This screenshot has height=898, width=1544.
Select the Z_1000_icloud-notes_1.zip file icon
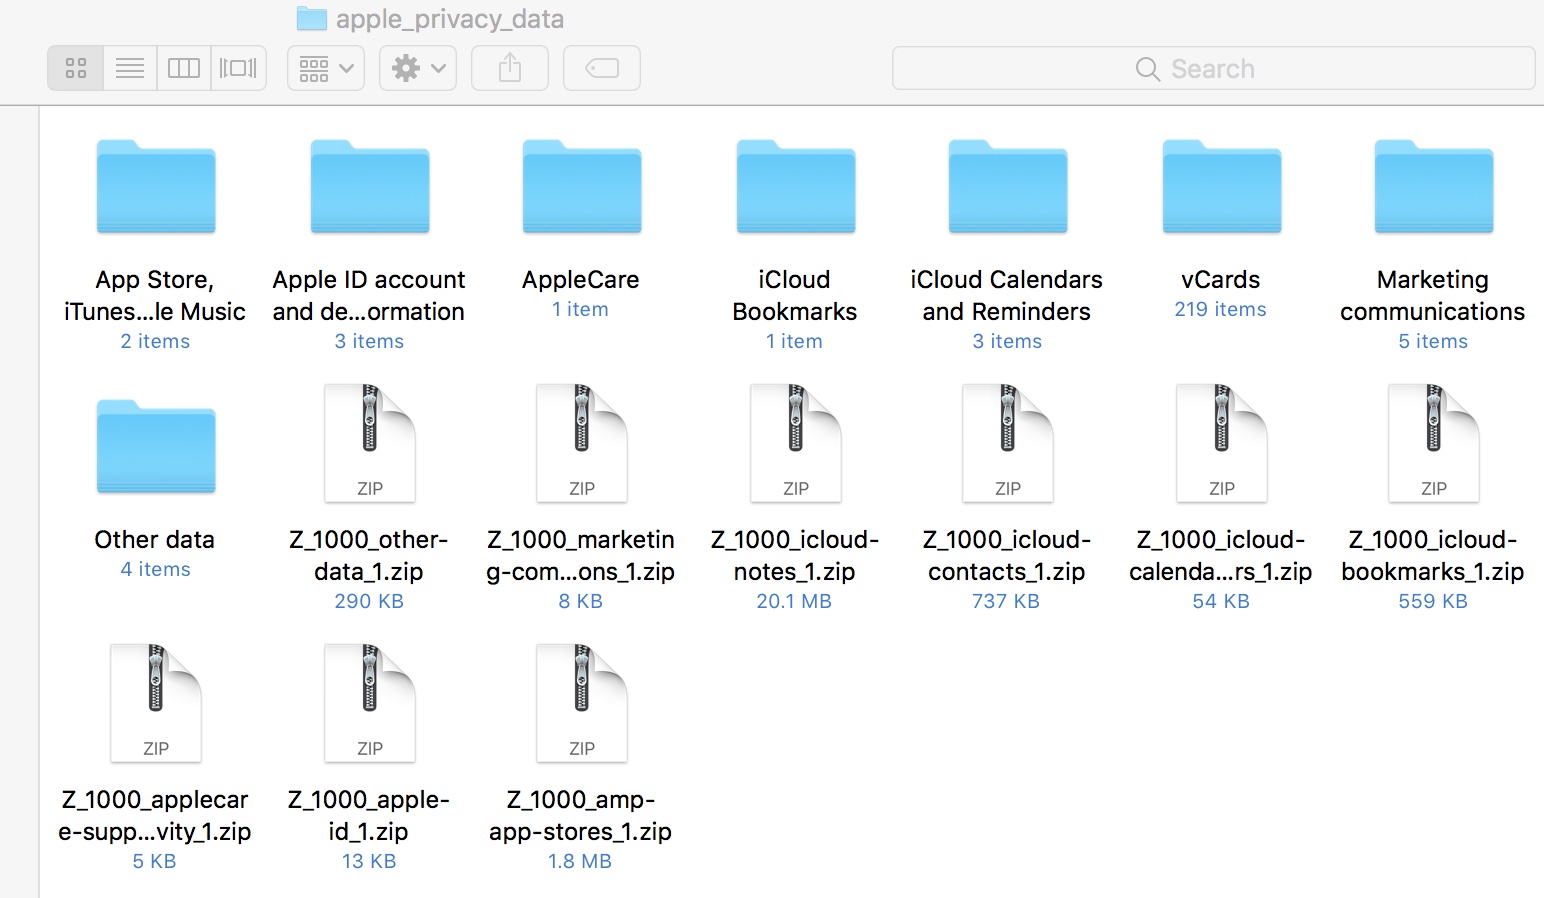(796, 443)
